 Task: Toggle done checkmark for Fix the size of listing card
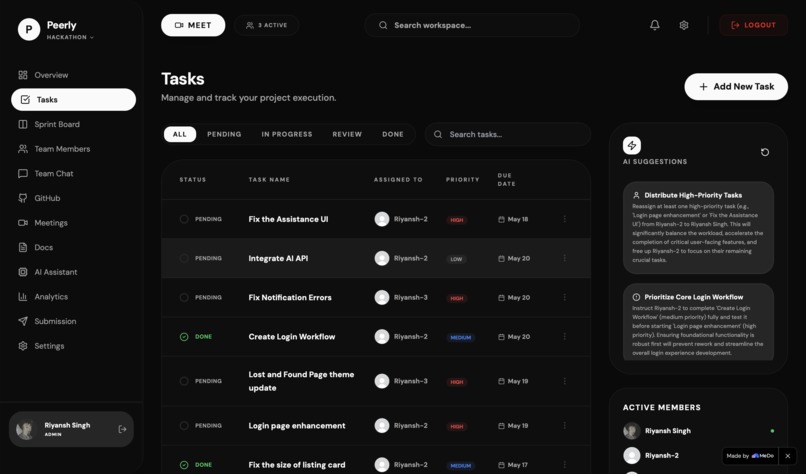184,465
